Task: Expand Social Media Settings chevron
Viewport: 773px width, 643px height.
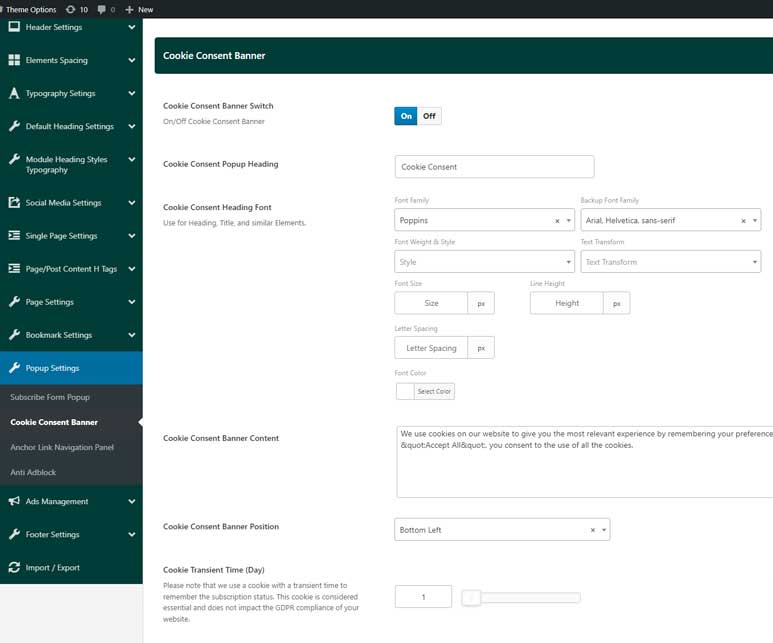Action: (x=132, y=203)
